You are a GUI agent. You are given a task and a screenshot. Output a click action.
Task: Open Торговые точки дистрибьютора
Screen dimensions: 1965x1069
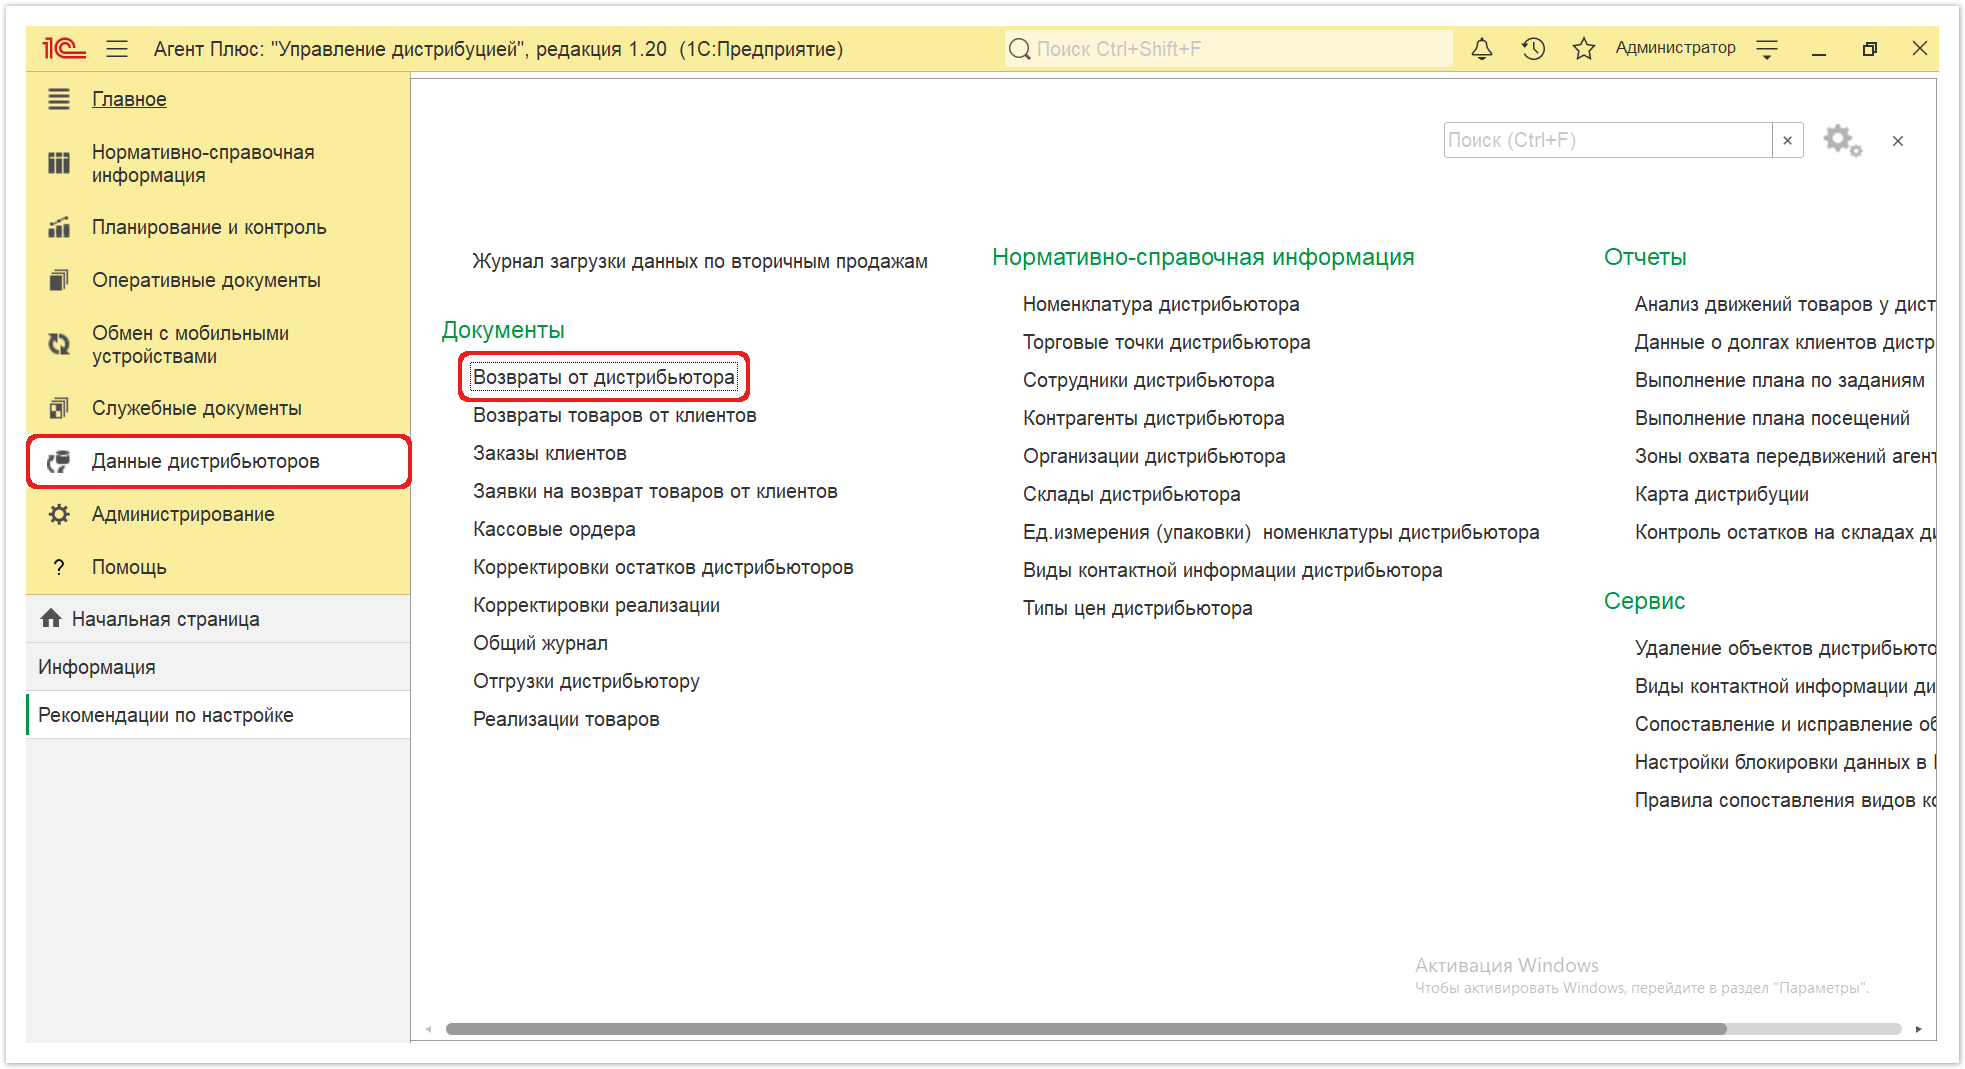click(x=1166, y=342)
